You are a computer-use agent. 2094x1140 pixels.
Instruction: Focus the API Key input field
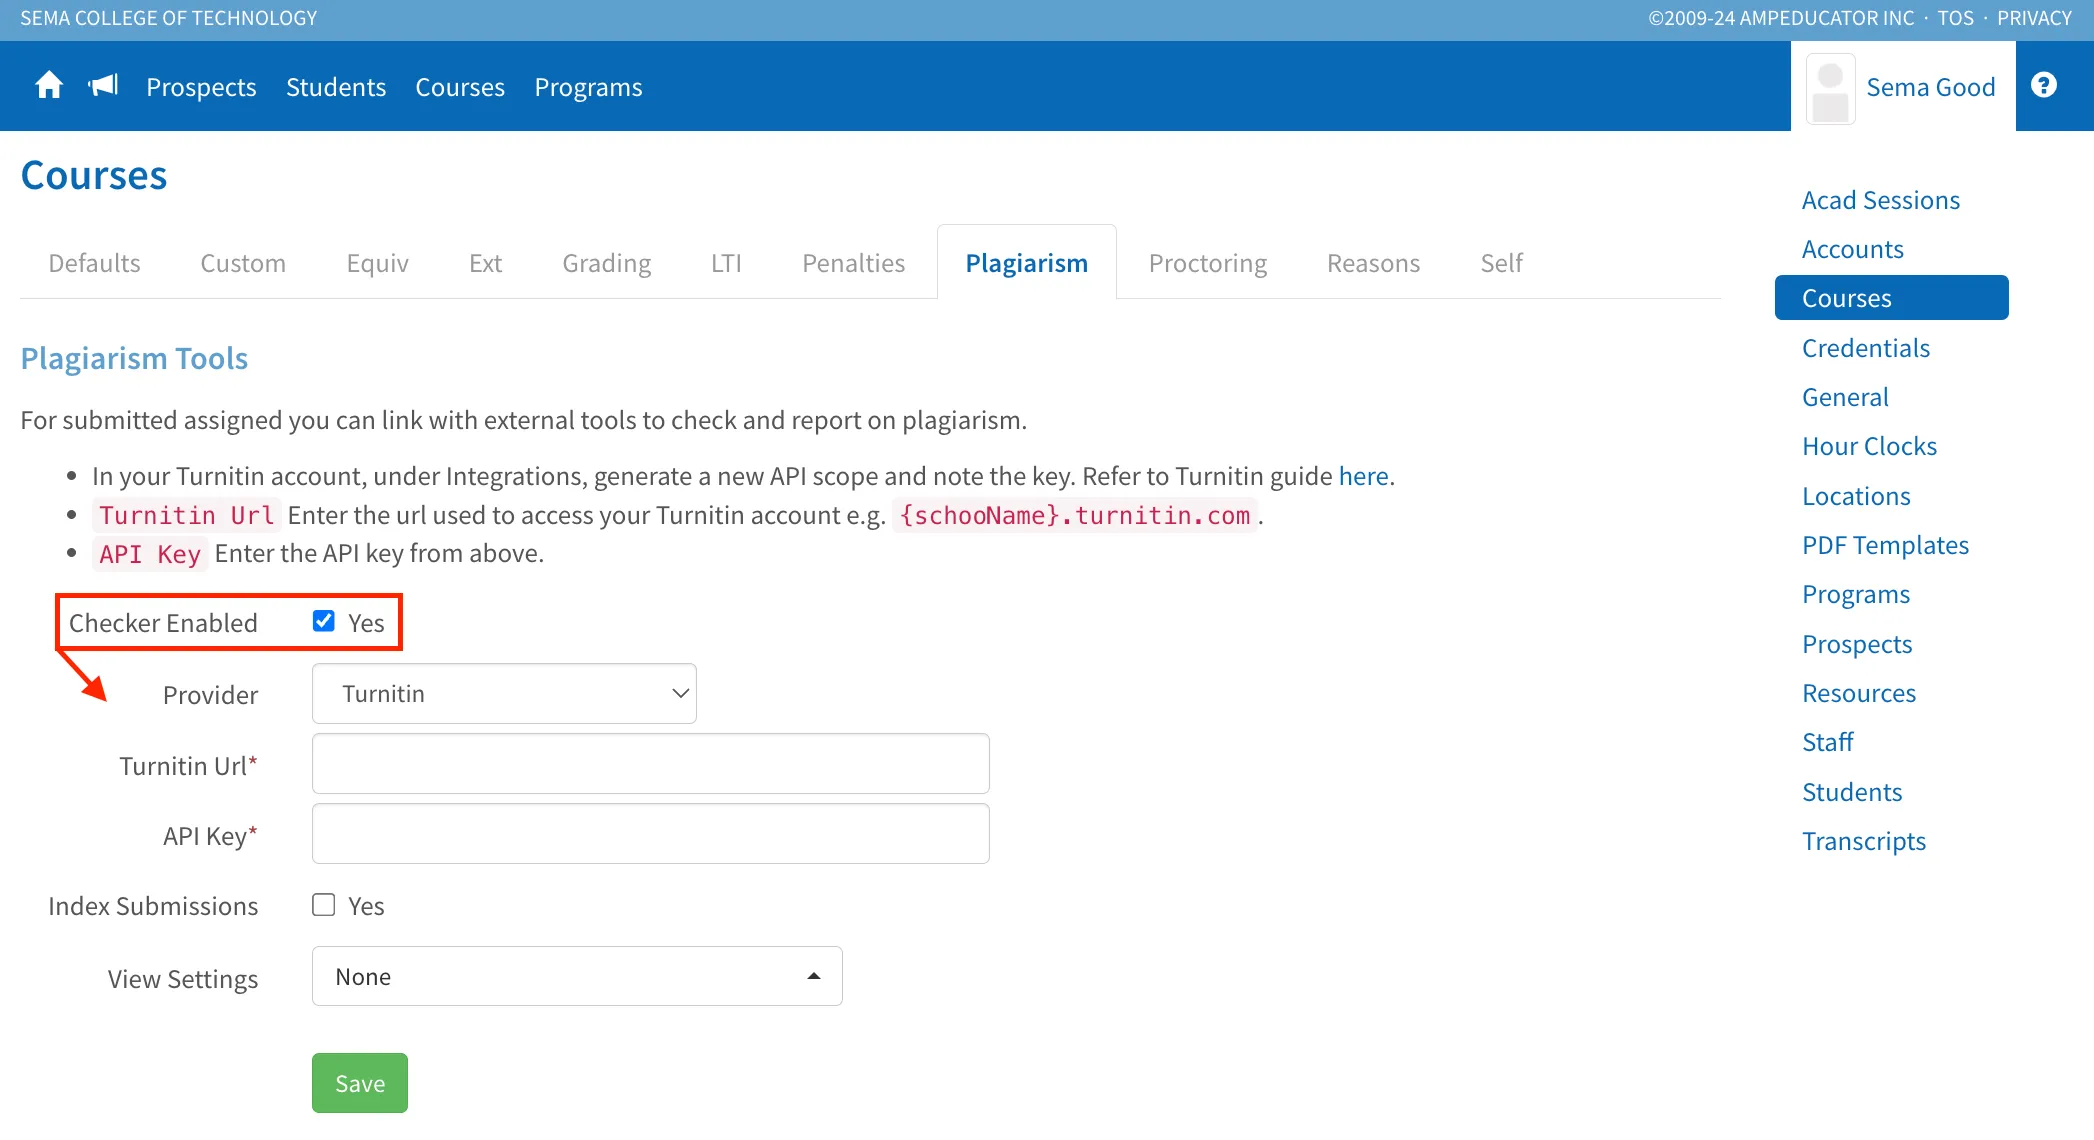(650, 834)
